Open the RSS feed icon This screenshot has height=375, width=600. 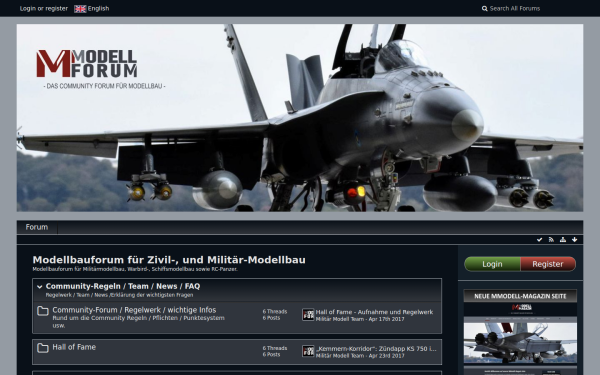551,240
